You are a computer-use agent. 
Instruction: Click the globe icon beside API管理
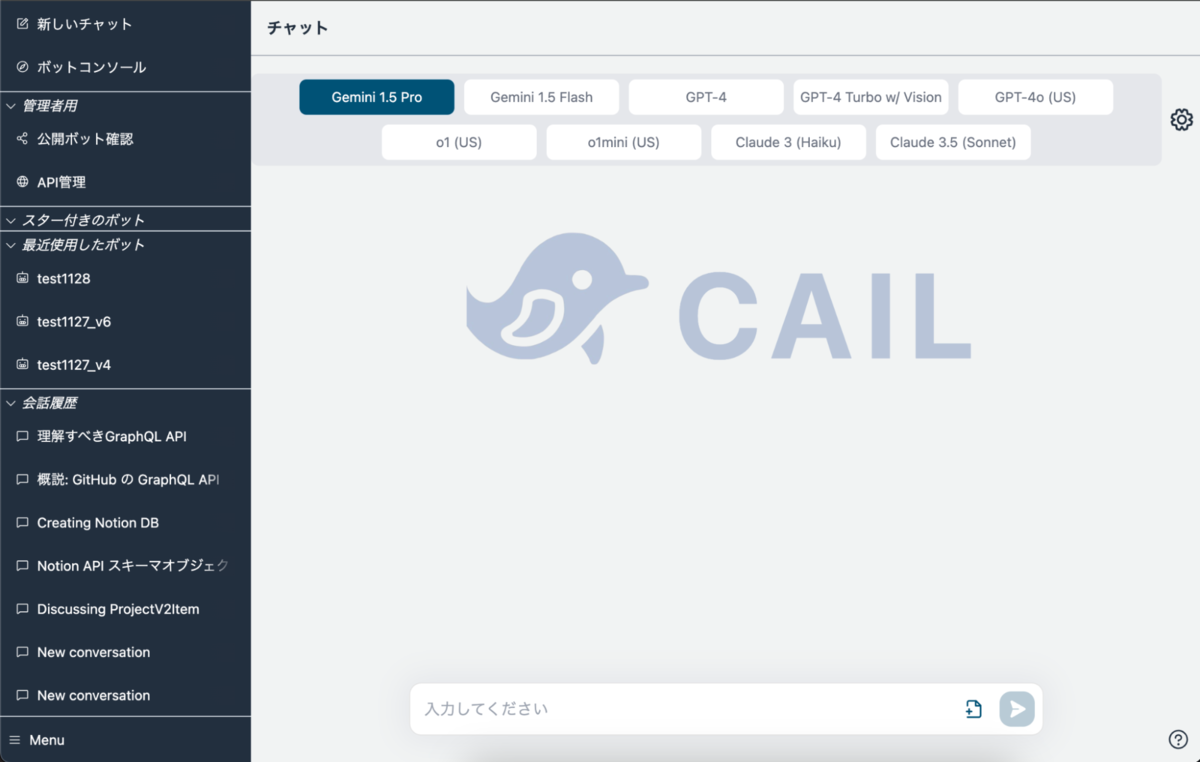23,182
